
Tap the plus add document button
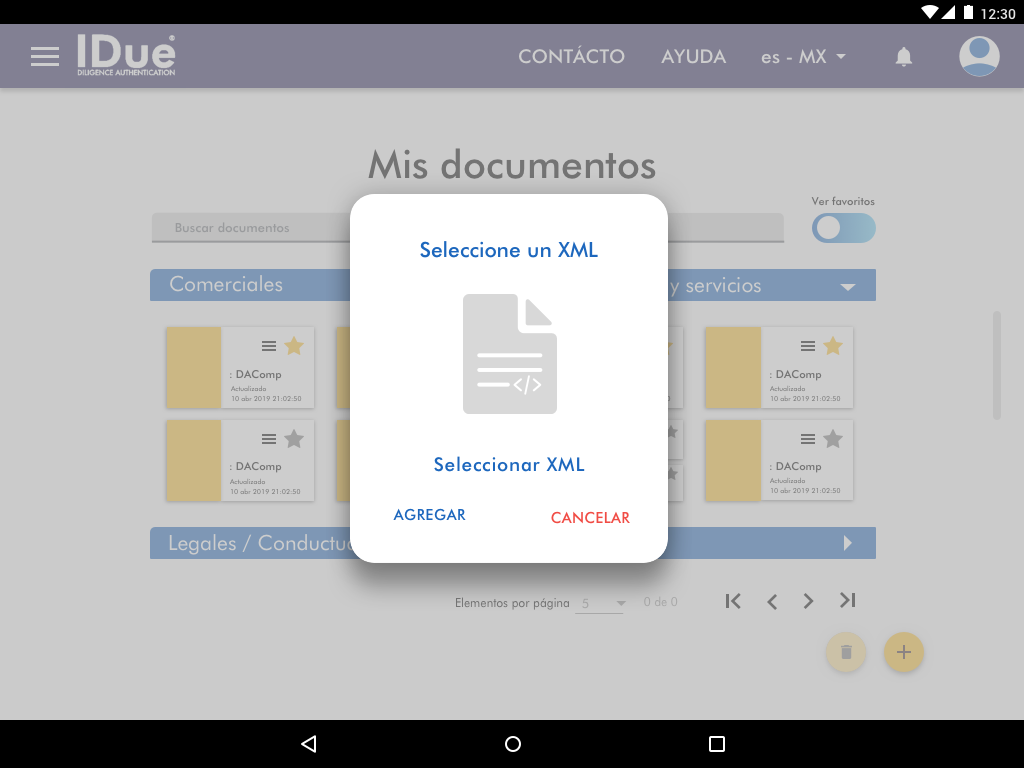pos(904,652)
